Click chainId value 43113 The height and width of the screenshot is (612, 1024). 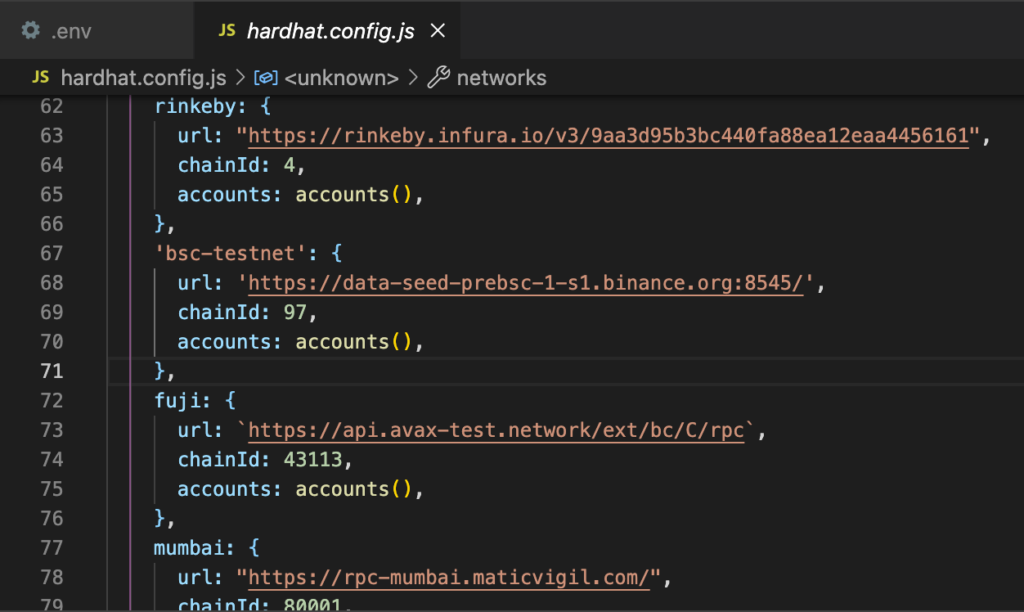(x=313, y=459)
